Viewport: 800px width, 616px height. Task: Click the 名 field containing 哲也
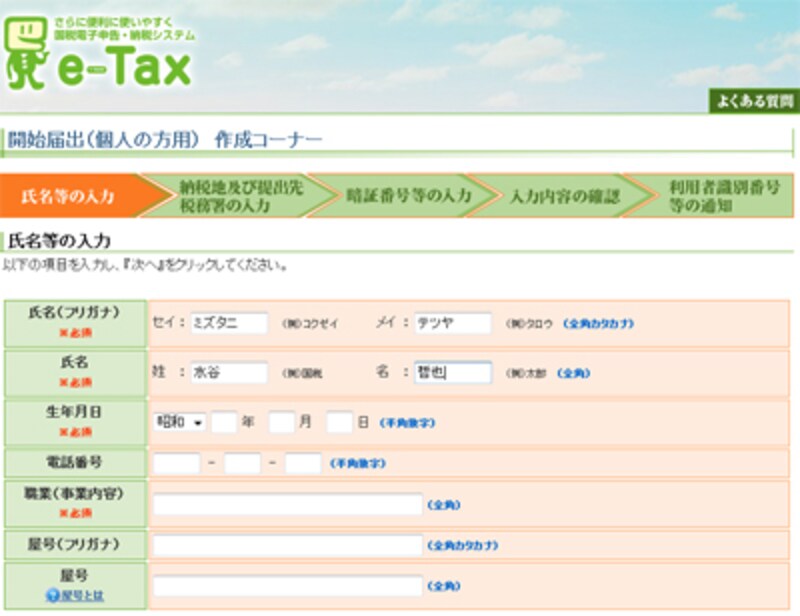[453, 373]
